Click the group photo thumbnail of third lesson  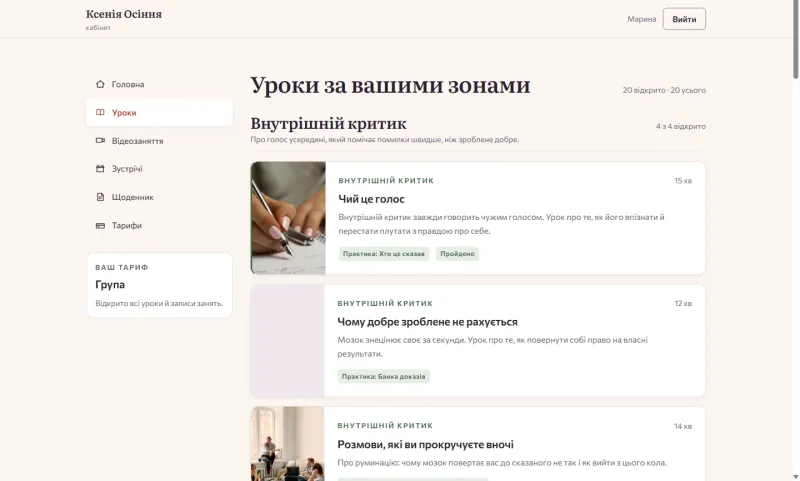[287, 444]
